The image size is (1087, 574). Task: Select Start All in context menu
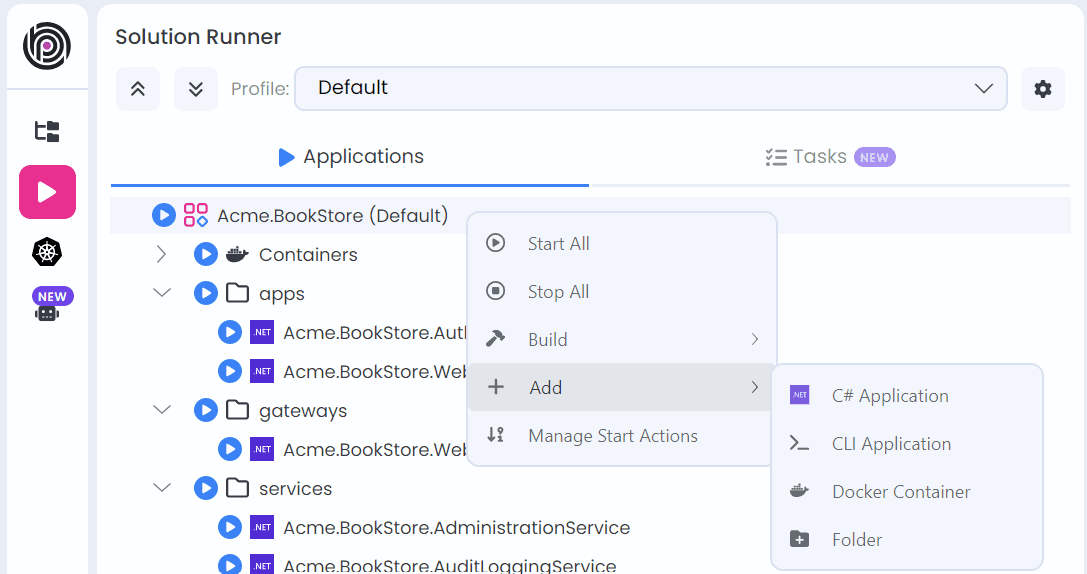click(558, 244)
